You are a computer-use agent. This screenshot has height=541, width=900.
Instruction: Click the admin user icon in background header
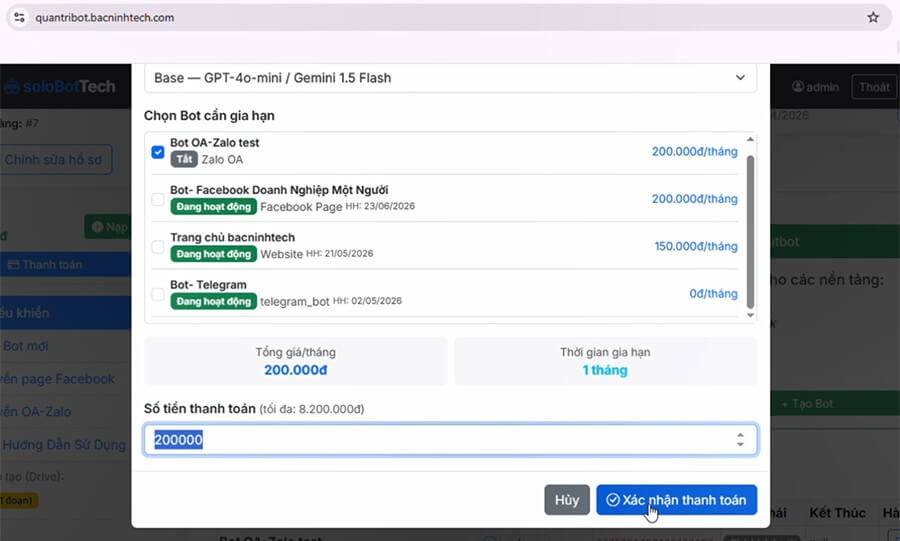click(x=798, y=87)
